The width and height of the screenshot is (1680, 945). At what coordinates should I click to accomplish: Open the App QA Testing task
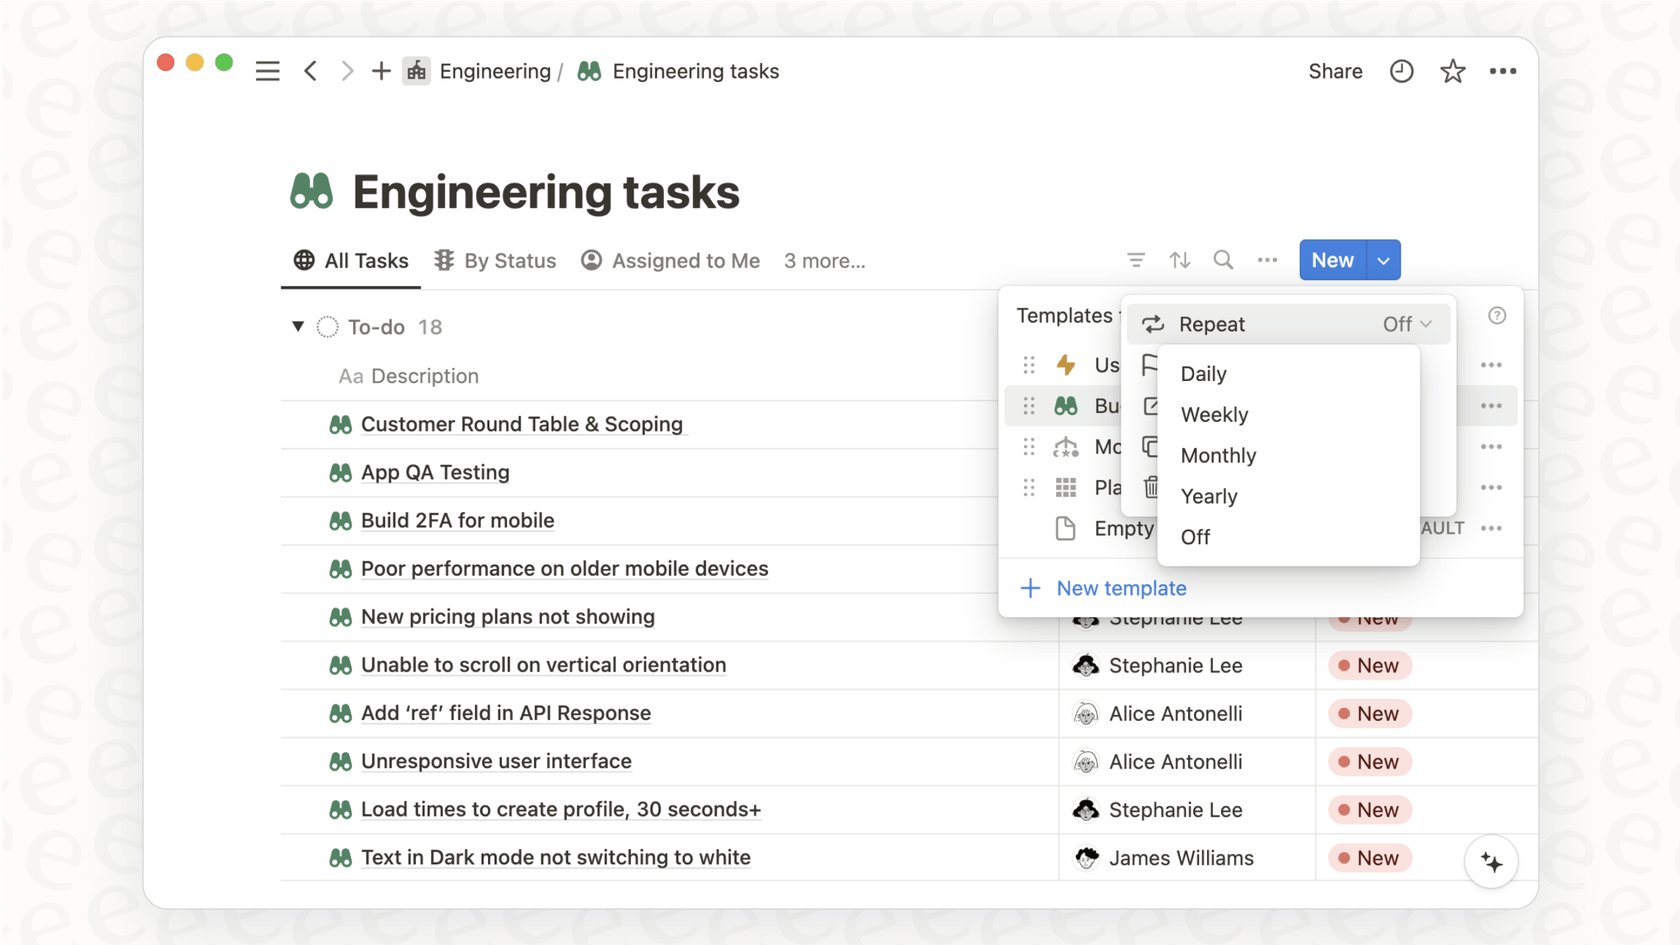[435, 472]
